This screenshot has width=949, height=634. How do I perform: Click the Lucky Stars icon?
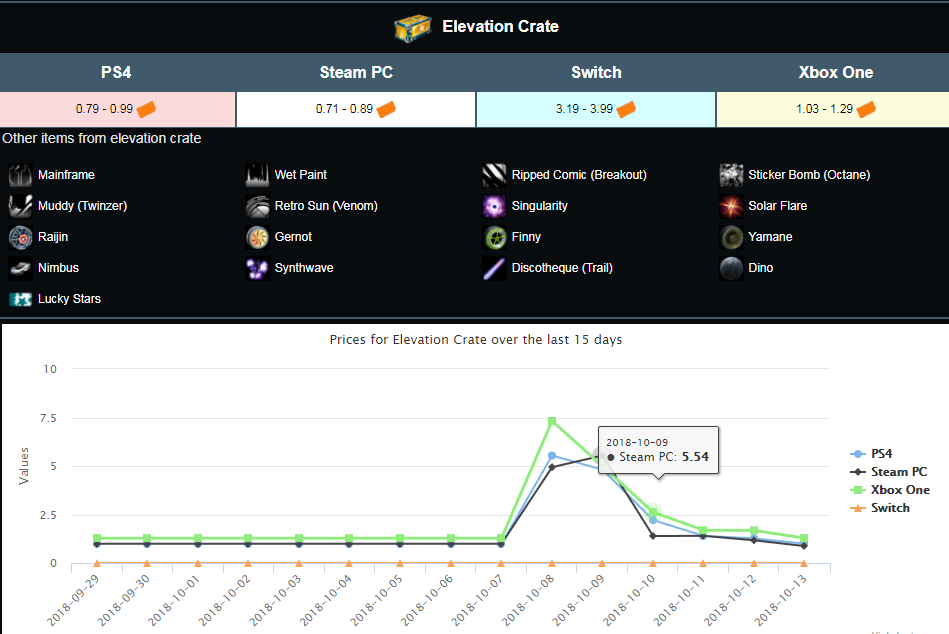pos(20,299)
